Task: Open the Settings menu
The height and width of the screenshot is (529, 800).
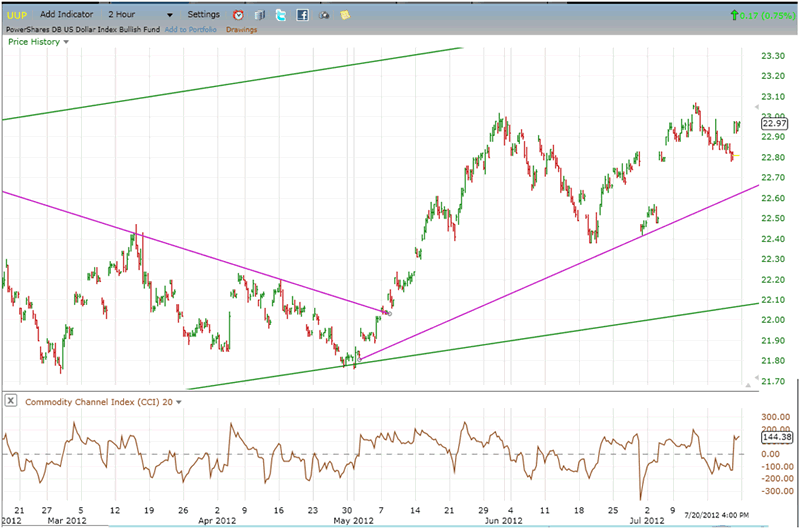Action: (203, 15)
